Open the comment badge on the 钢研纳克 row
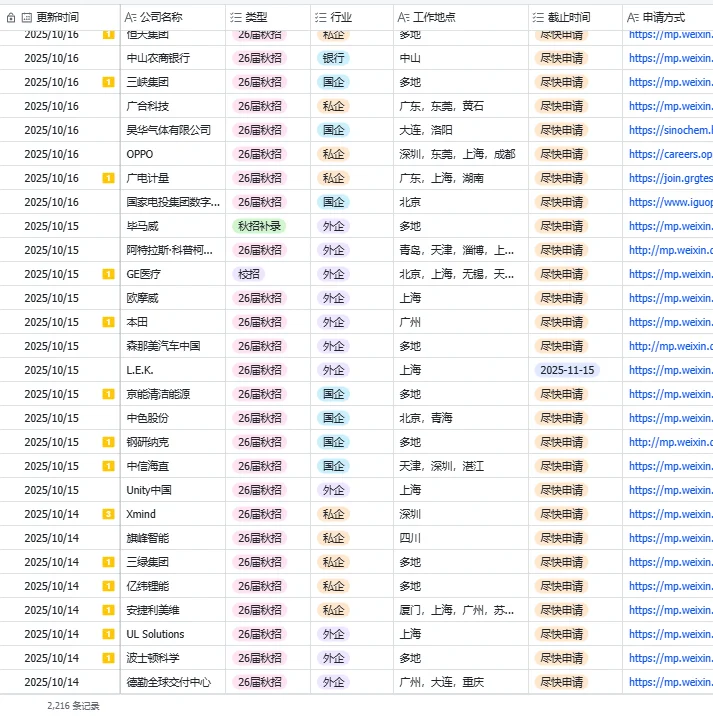713x716 pixels. [108, 442]
